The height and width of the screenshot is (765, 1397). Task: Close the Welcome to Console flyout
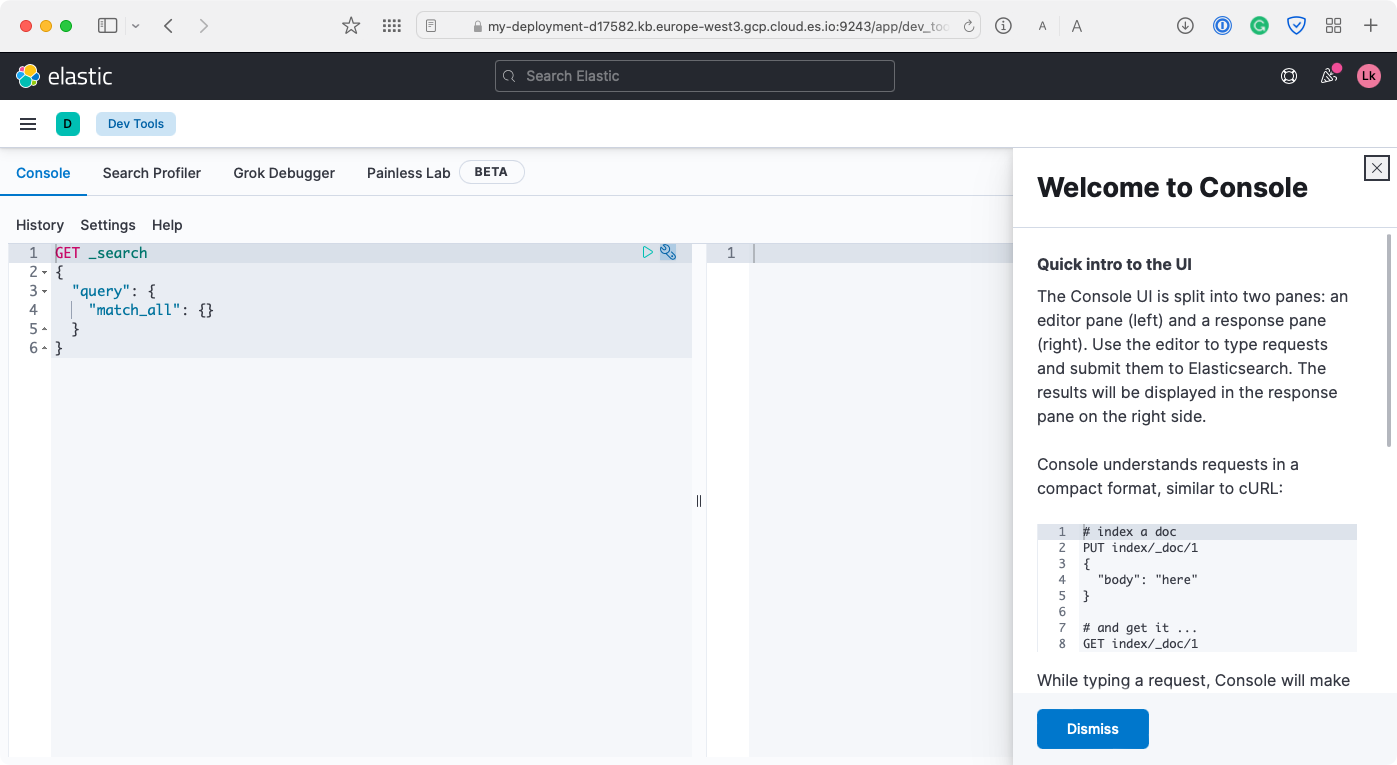tap(1377, 168)
